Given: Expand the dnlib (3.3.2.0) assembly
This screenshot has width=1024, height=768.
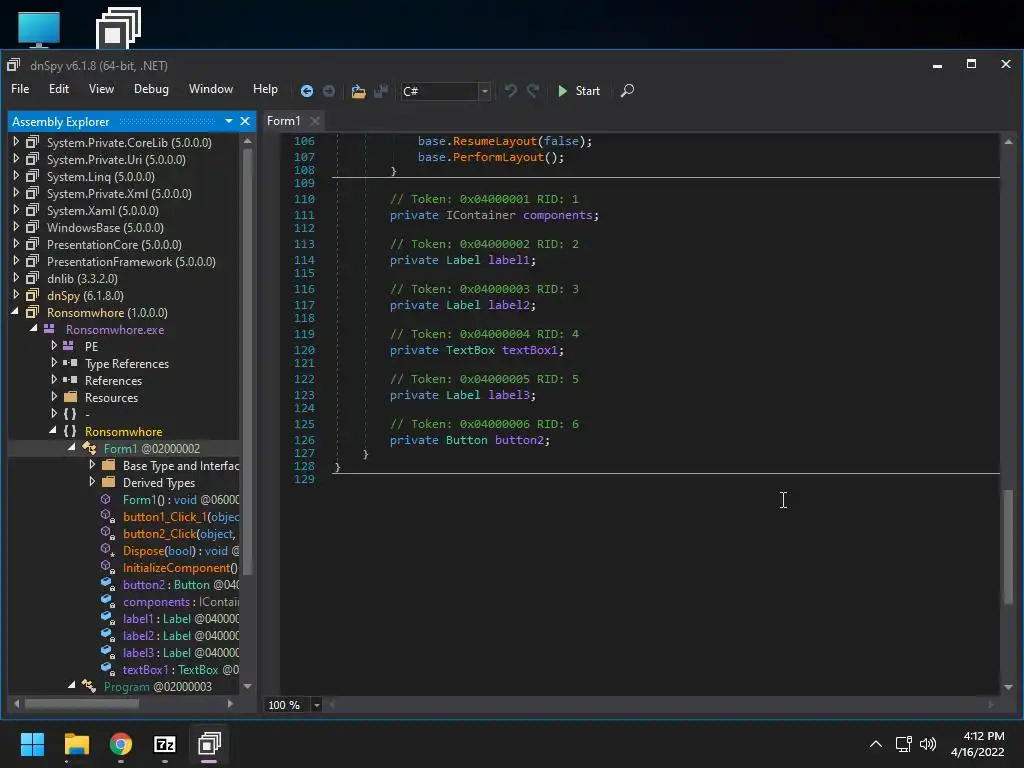Looking at the screenshot, I should [x=16, y=279].
